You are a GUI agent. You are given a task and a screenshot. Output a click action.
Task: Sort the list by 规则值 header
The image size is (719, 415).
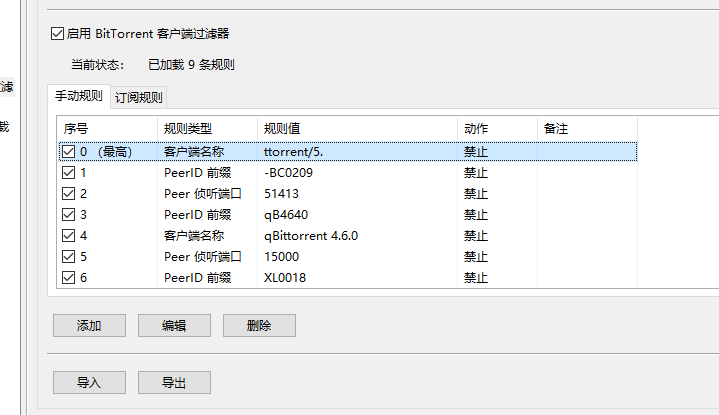click(x=357, y=129)
